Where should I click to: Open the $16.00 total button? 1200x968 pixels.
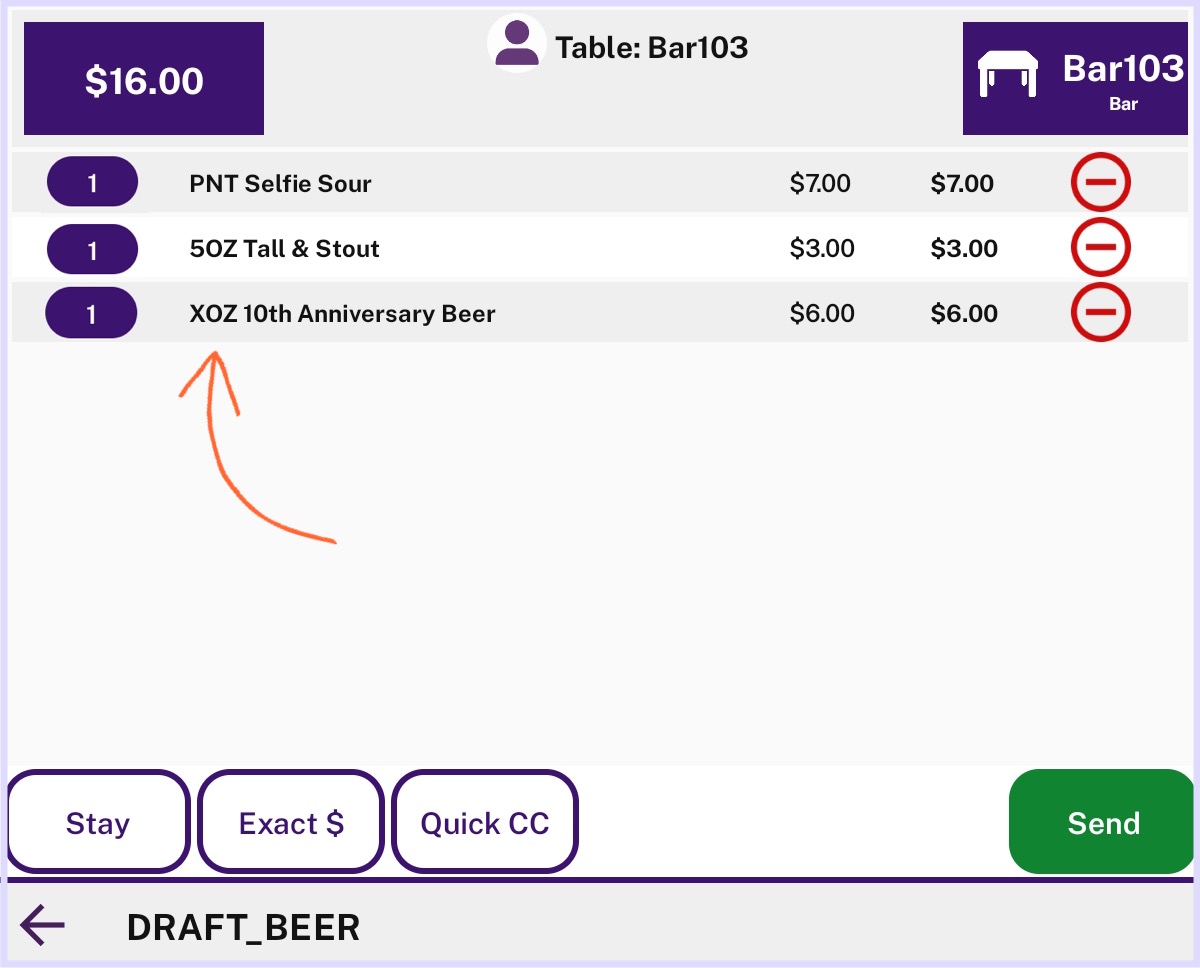(x=144, y=78)
